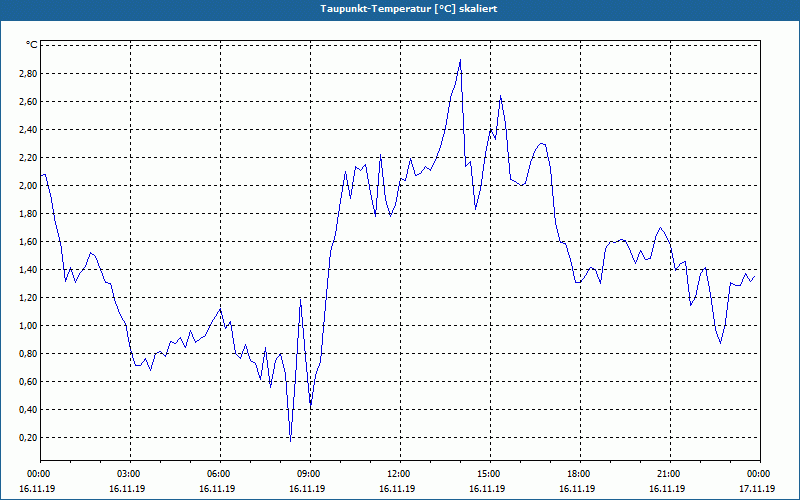Click the 0,60 y-axis value
This screenshot has width=800, height=500.
[29, 382]
